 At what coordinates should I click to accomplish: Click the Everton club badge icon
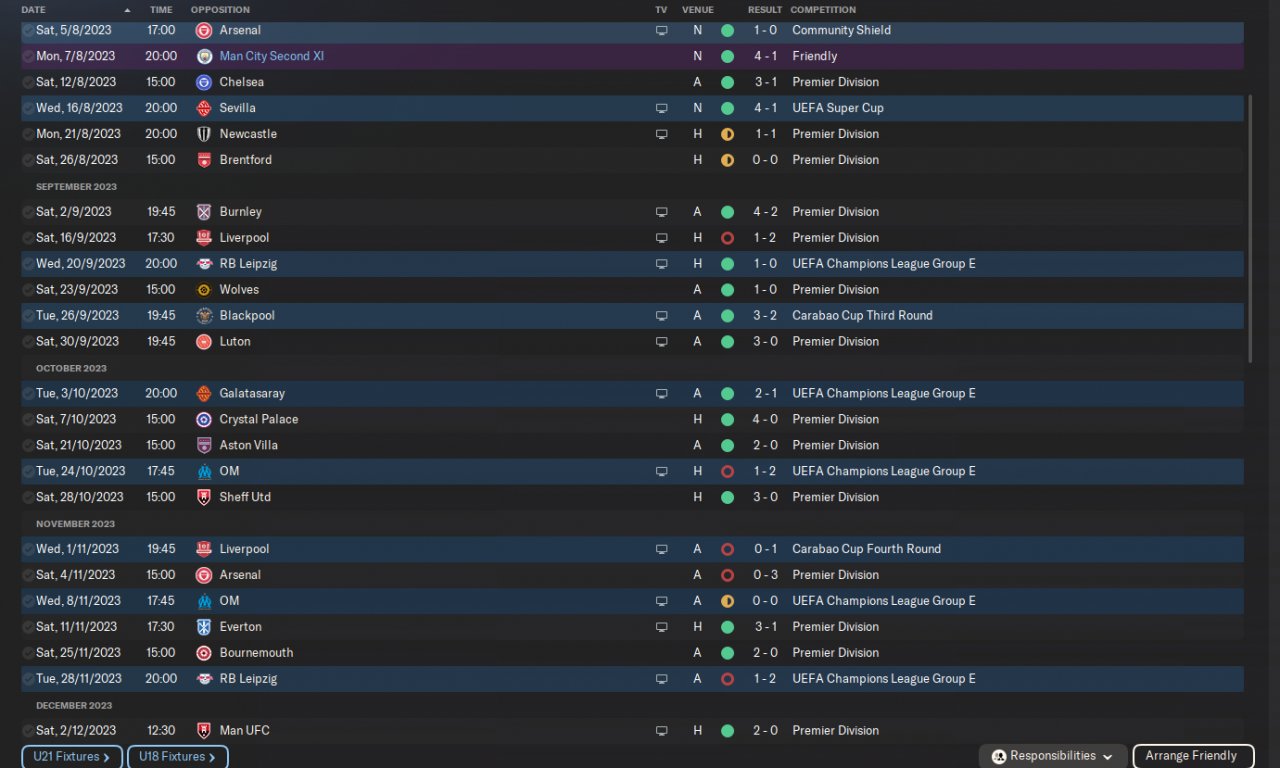[x=204, y=627]
